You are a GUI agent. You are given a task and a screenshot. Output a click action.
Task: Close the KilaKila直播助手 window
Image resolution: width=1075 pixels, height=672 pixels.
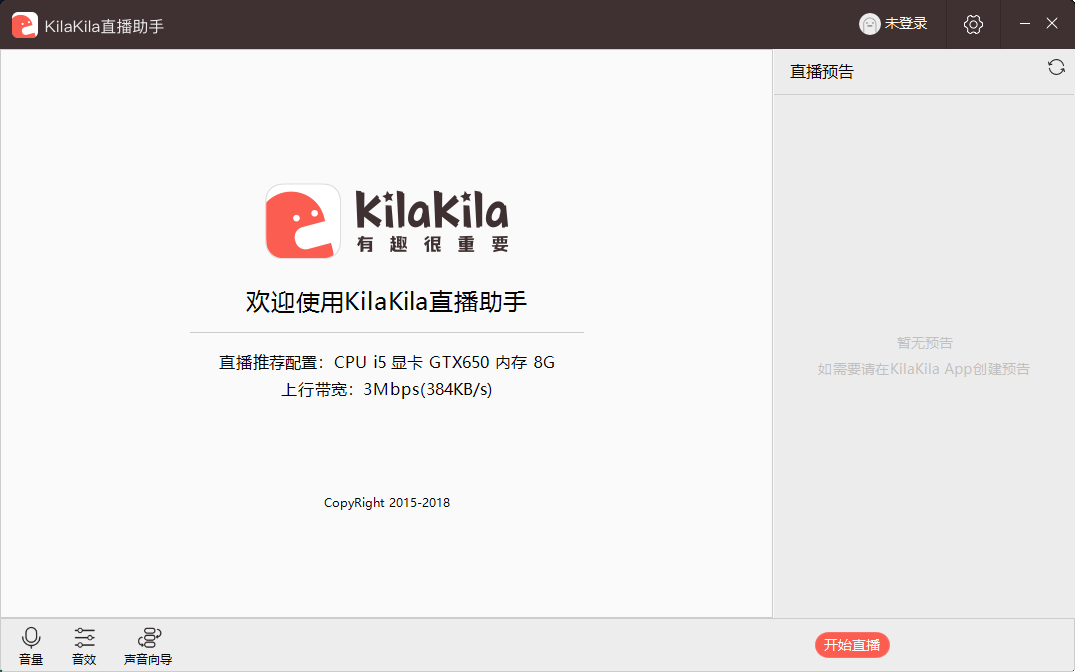point(1052,24)
